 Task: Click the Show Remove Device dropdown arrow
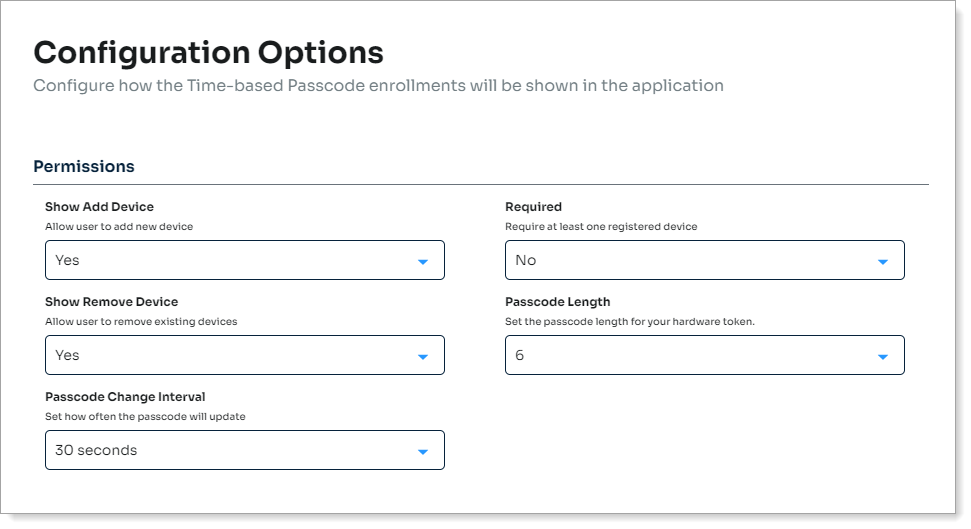coord(423,357)
